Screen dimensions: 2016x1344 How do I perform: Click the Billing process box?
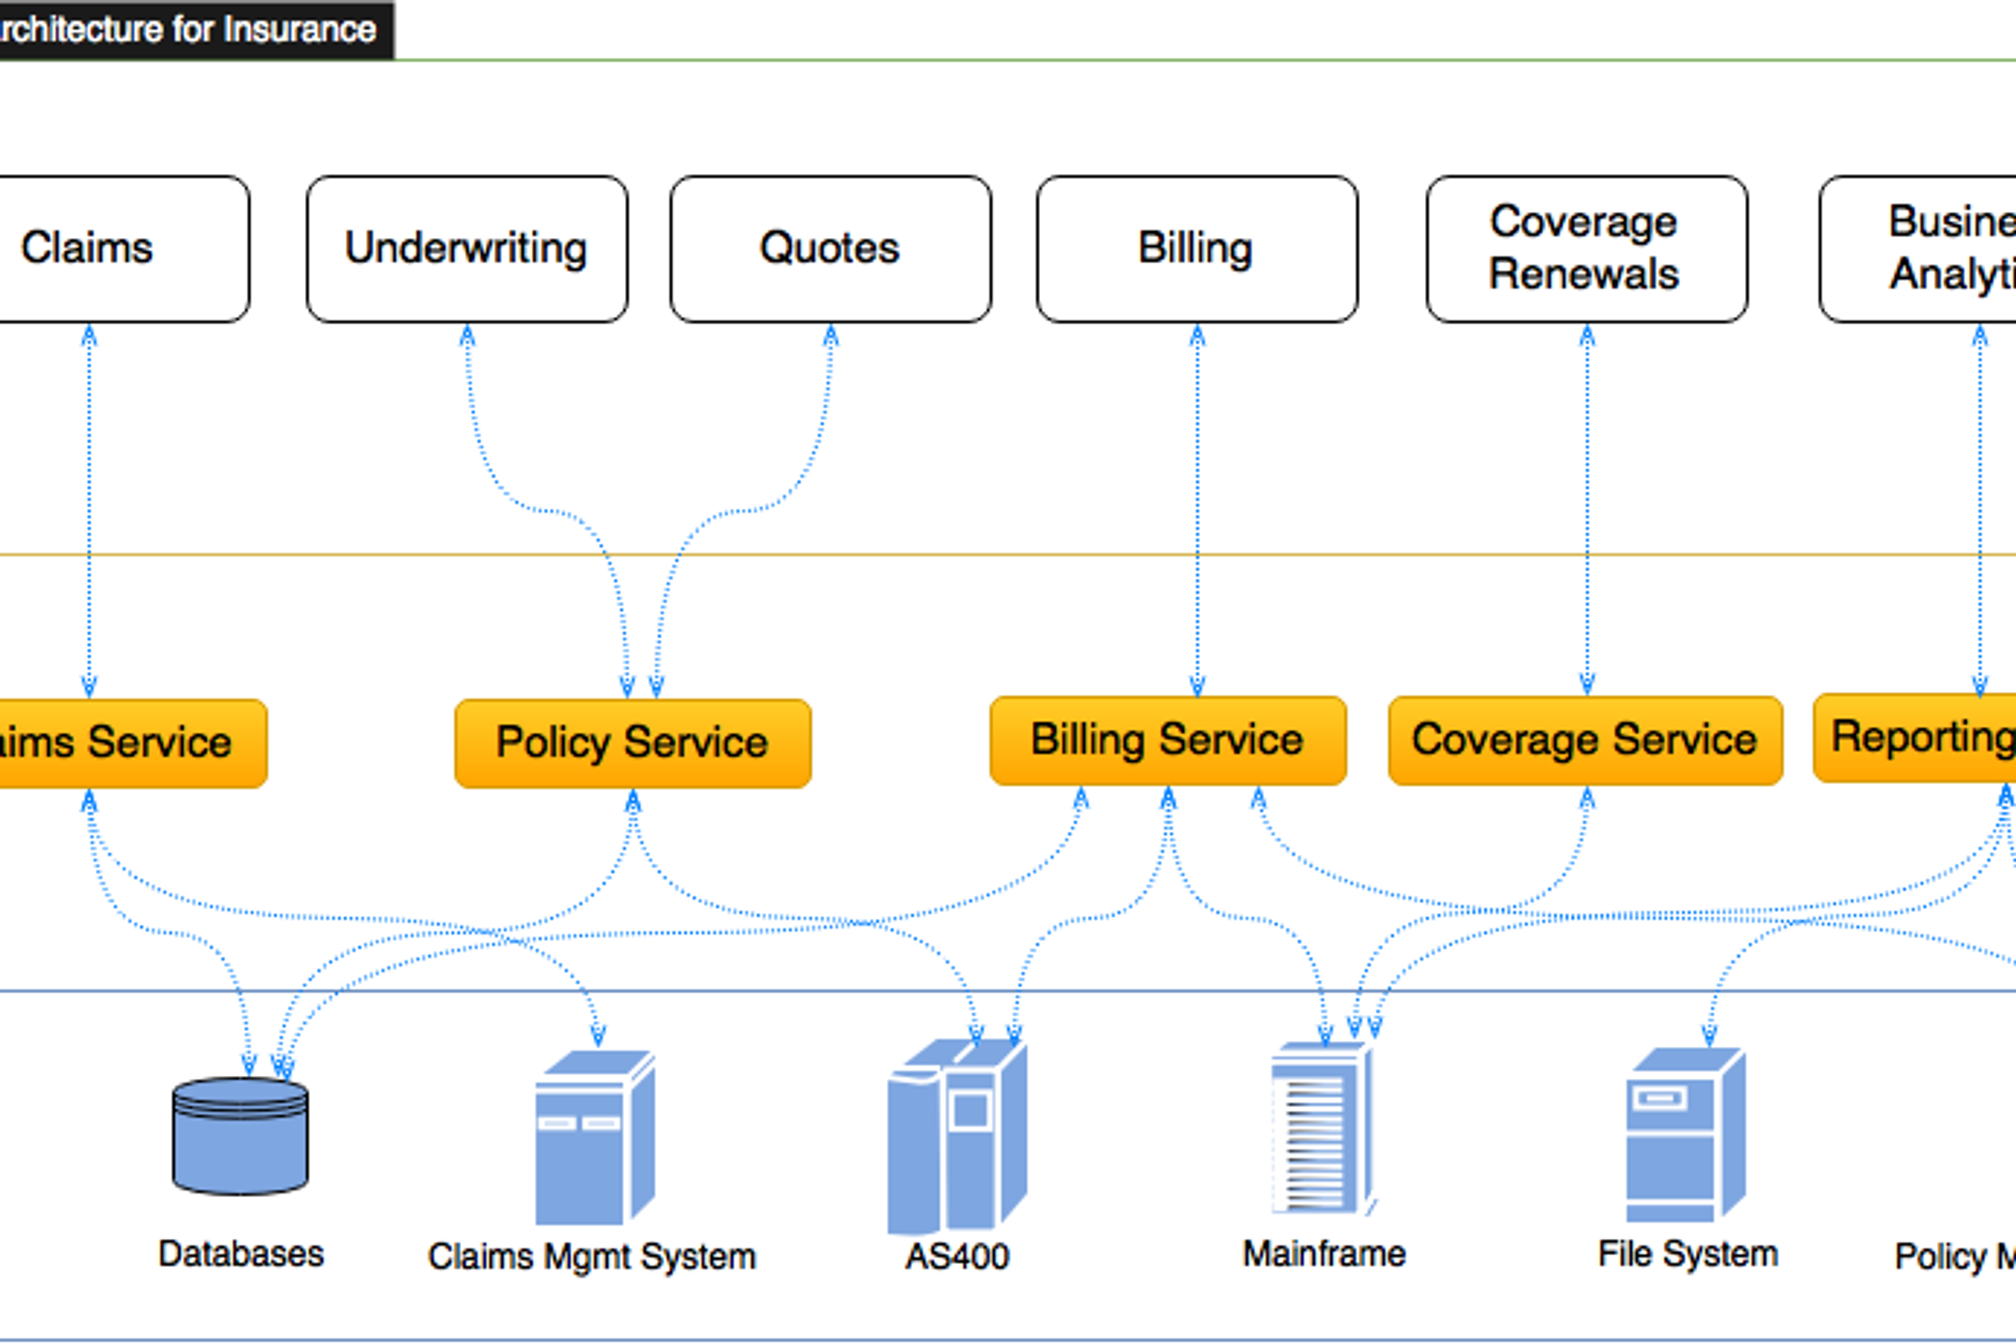[1196, 248]
